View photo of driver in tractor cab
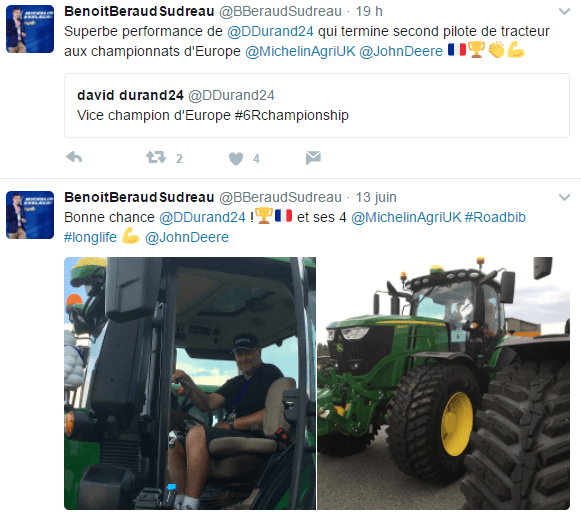This screenshot has width=581, height=519. (190, 383)
